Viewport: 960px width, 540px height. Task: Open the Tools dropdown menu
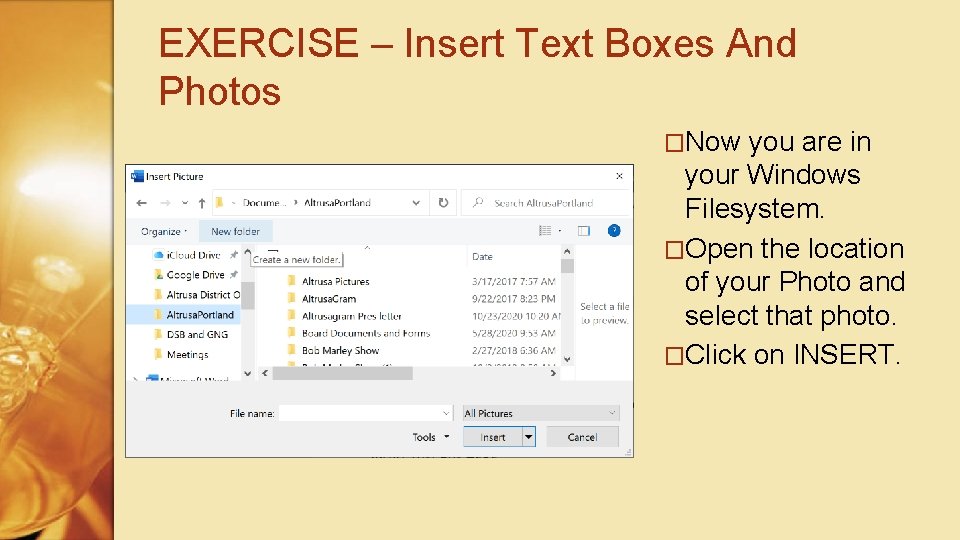point(430,437)
